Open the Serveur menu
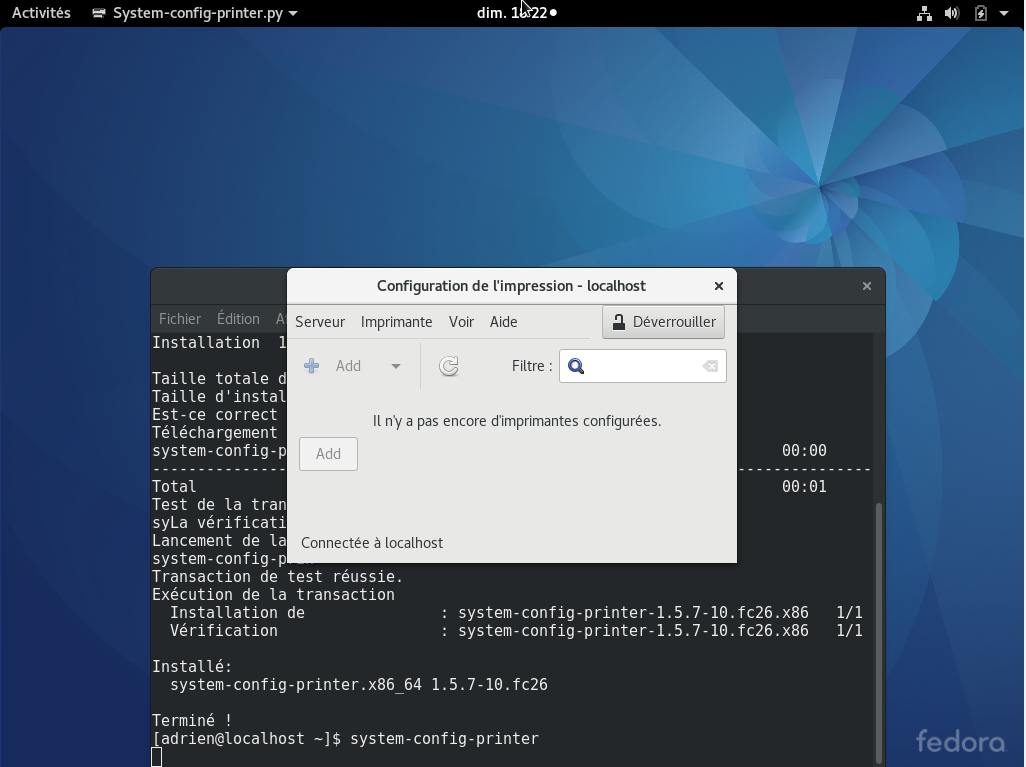 point(319,322)
